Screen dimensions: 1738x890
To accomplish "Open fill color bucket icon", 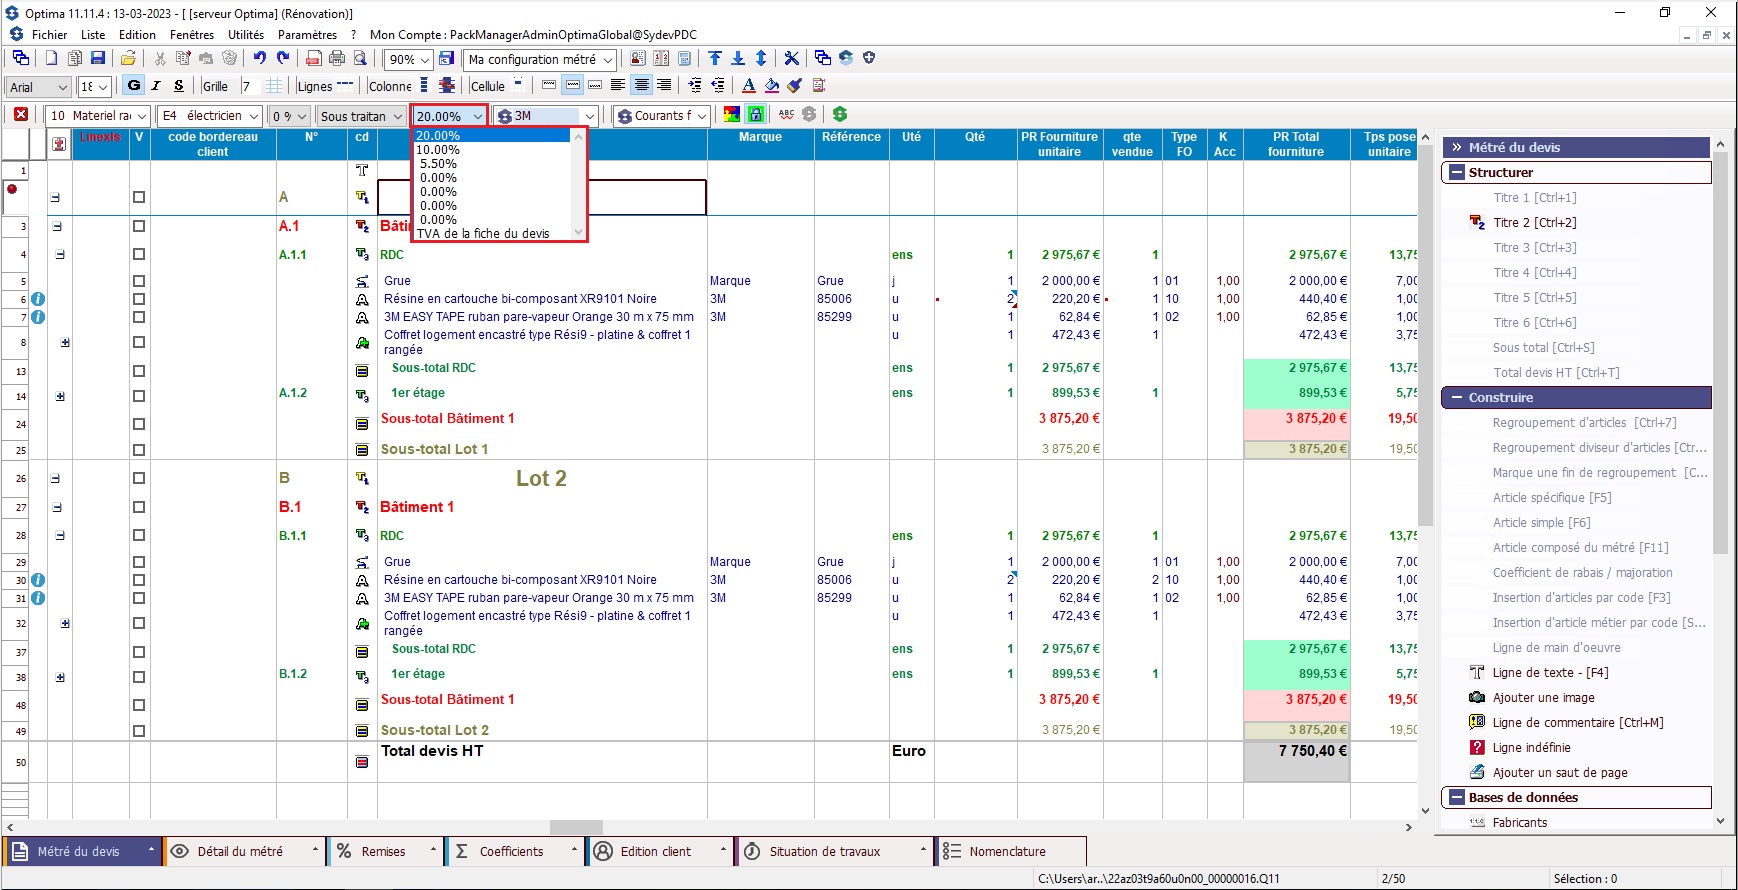I will [771, 86].
